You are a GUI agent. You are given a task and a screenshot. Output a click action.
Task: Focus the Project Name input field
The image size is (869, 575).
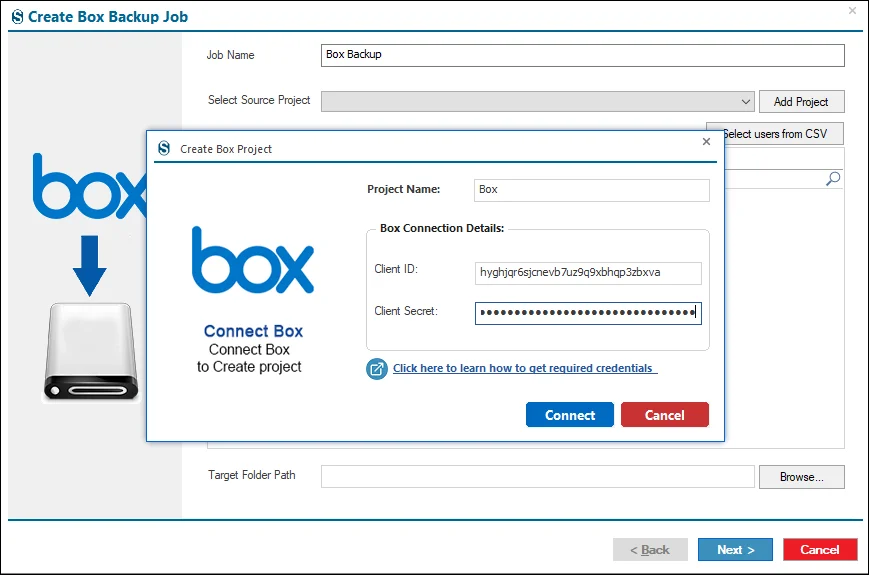[591, 190]
